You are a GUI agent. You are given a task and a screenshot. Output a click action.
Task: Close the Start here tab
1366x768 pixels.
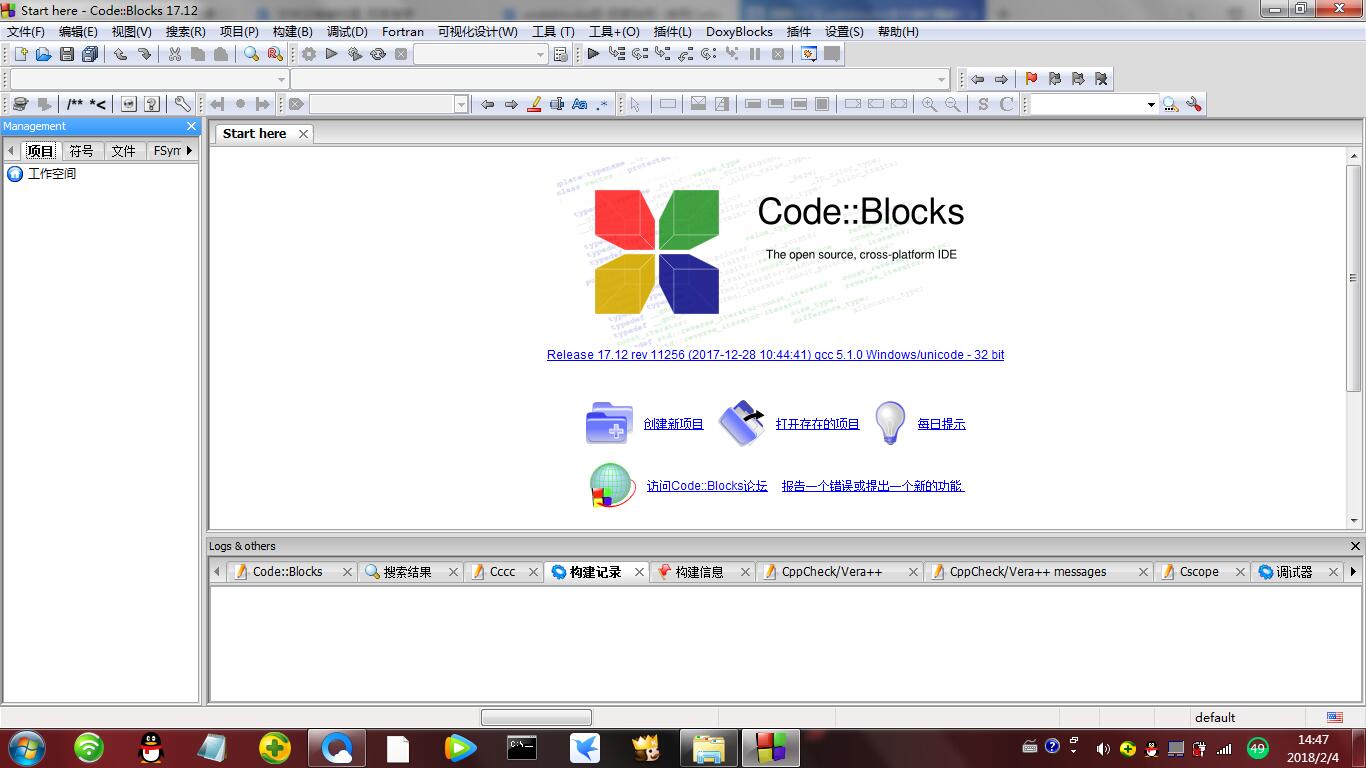point(303,134)
